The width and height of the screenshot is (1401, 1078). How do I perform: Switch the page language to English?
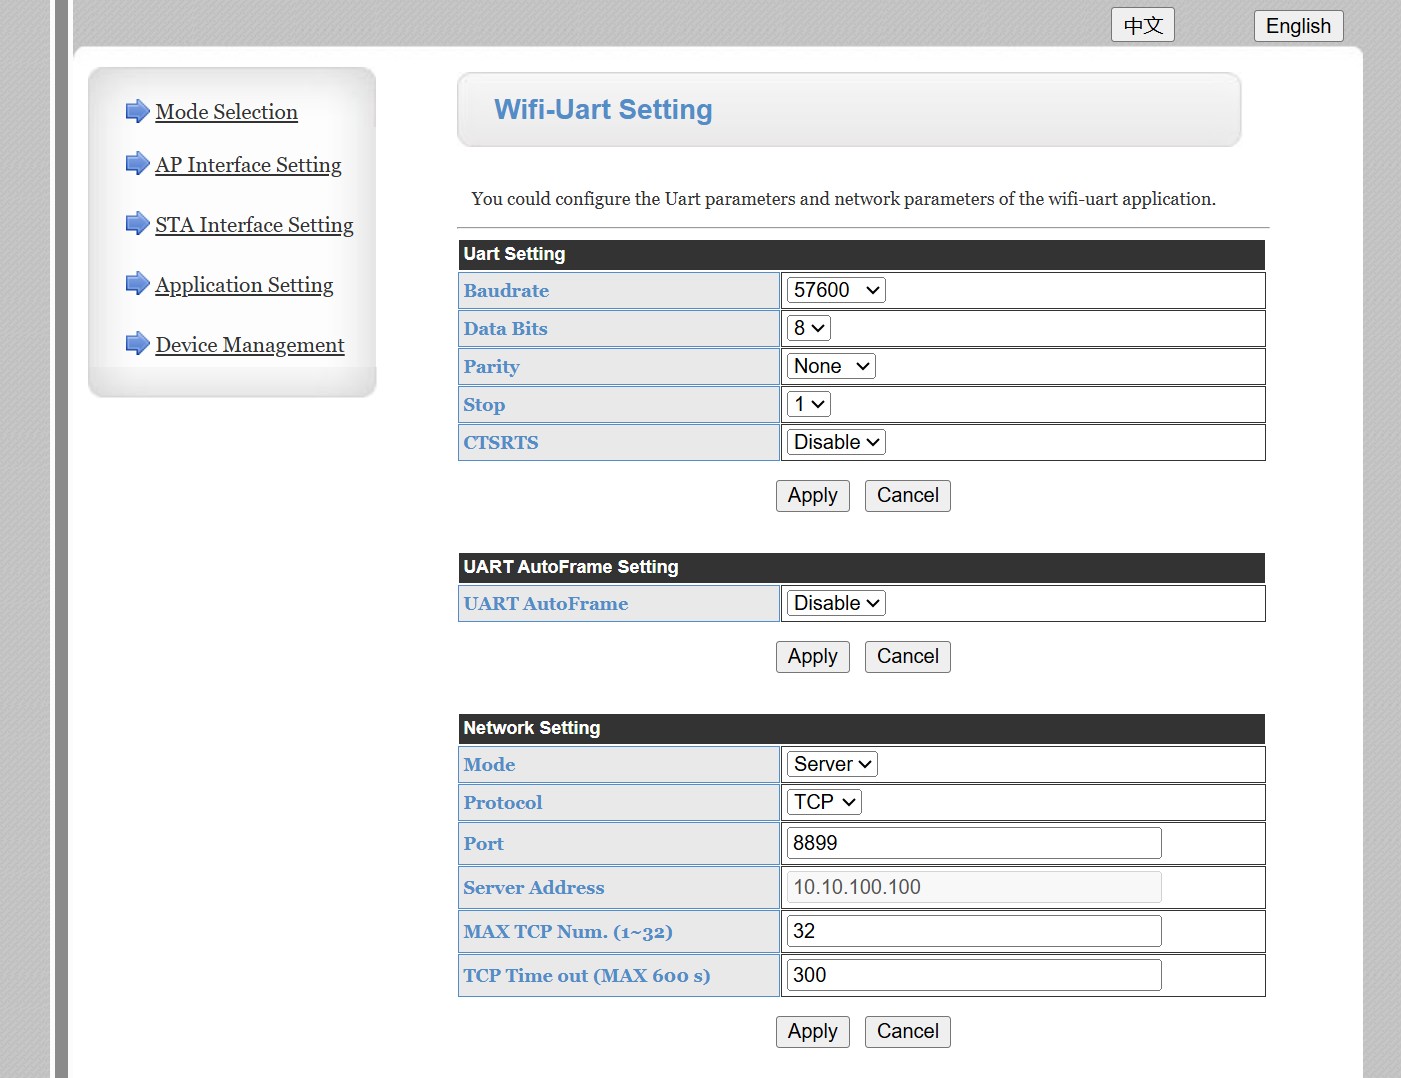1297,26
